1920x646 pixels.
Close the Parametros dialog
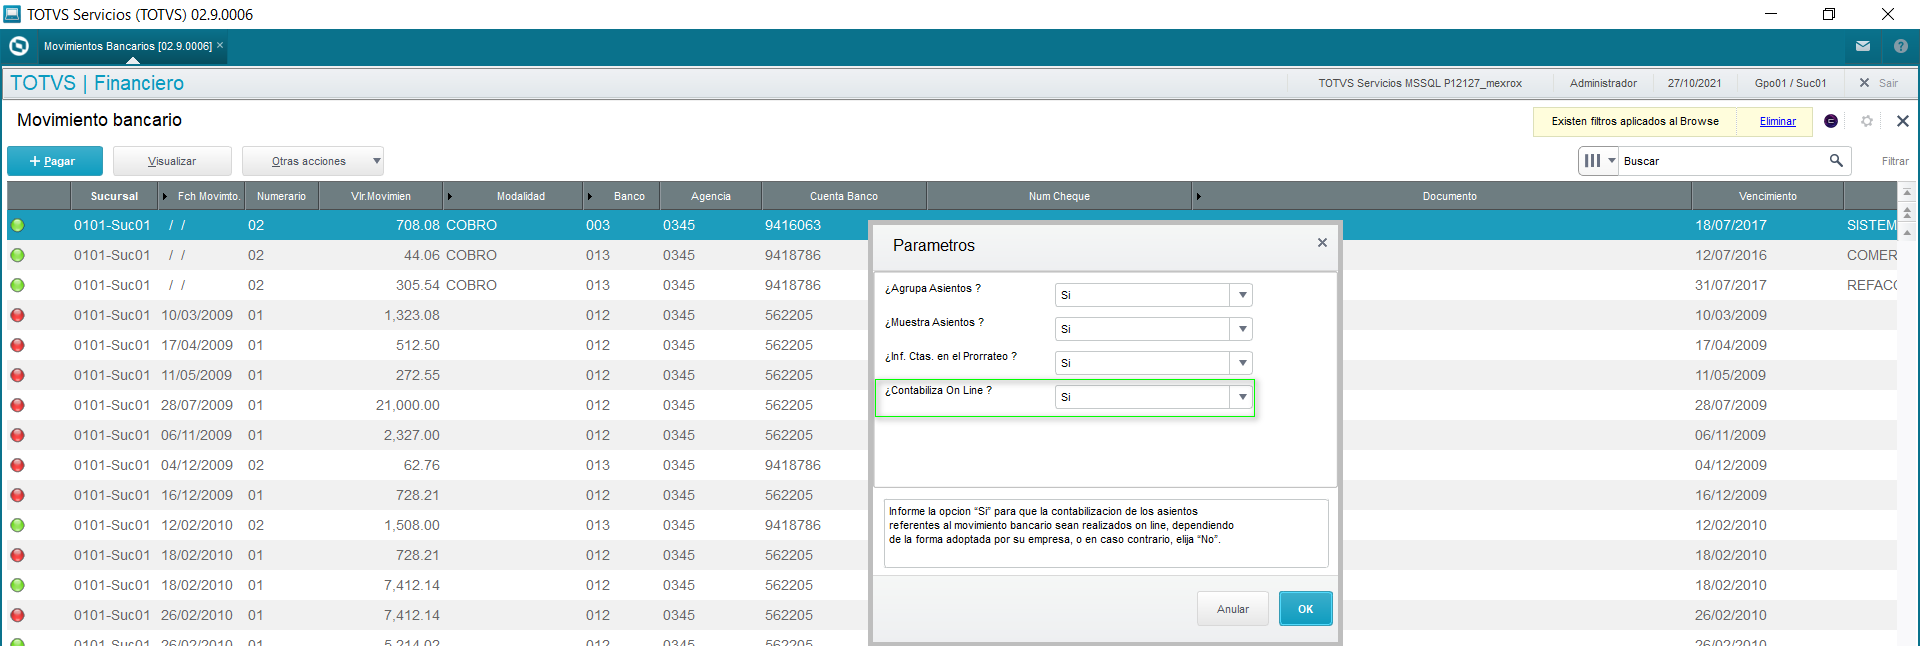(x=1322, y=243)
